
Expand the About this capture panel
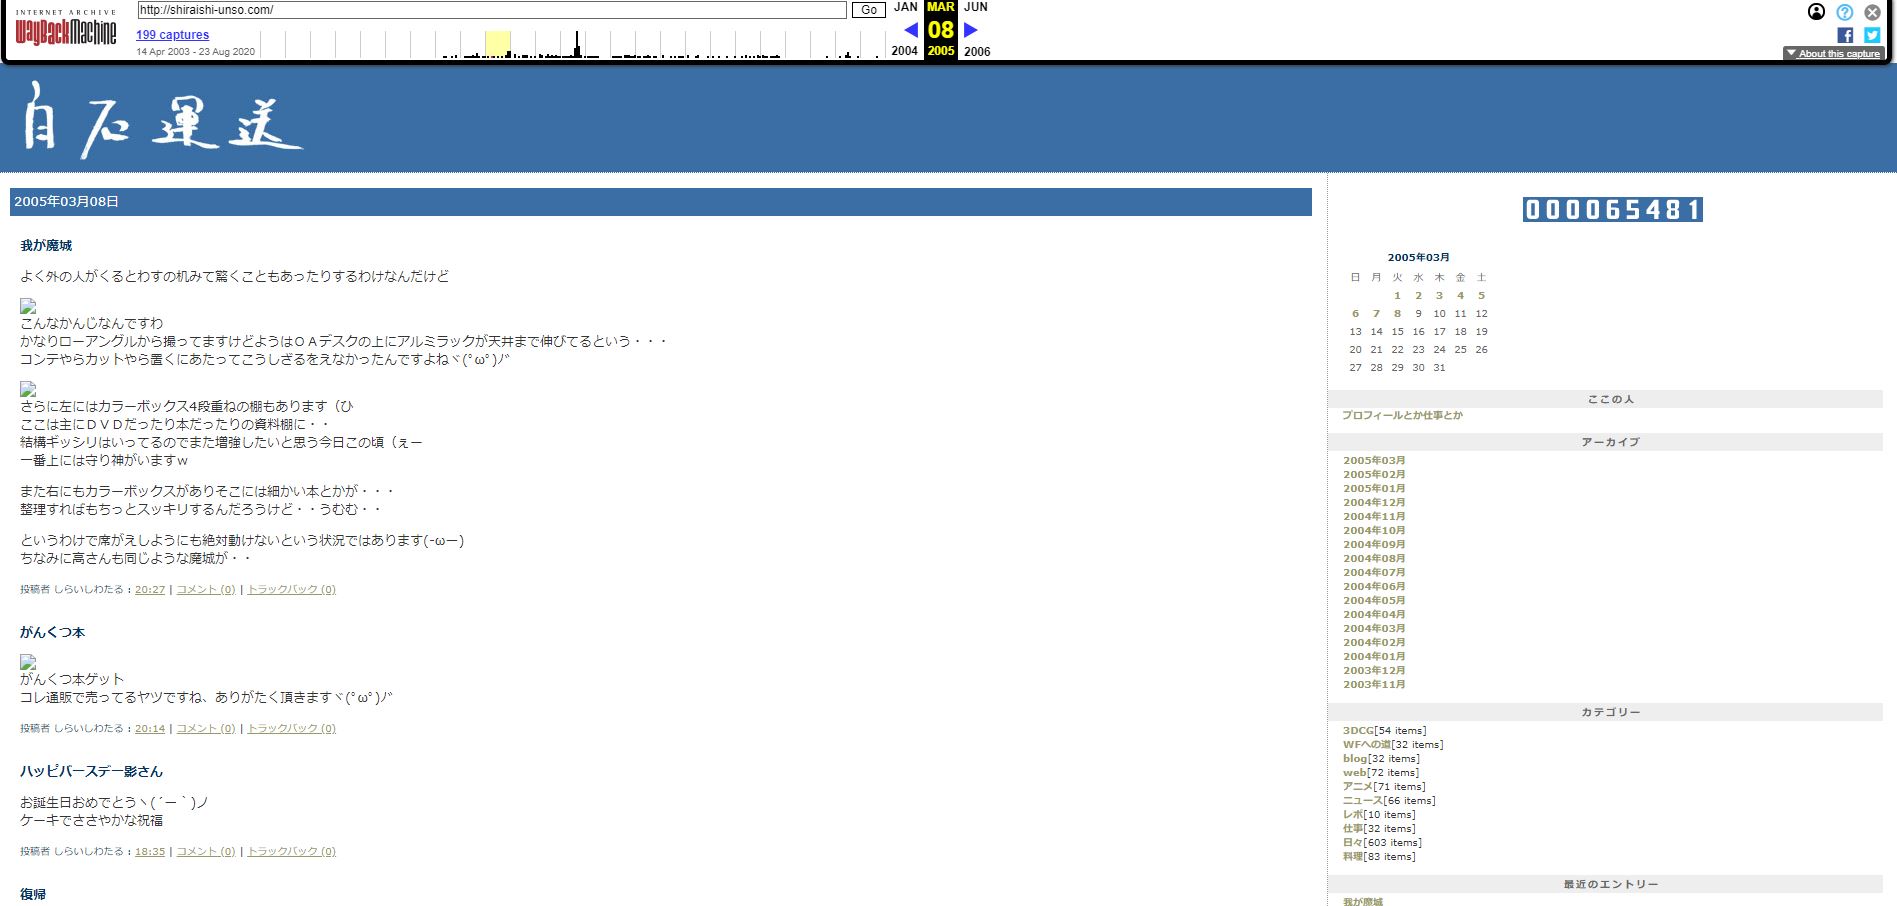click(x=1833, y=54)
